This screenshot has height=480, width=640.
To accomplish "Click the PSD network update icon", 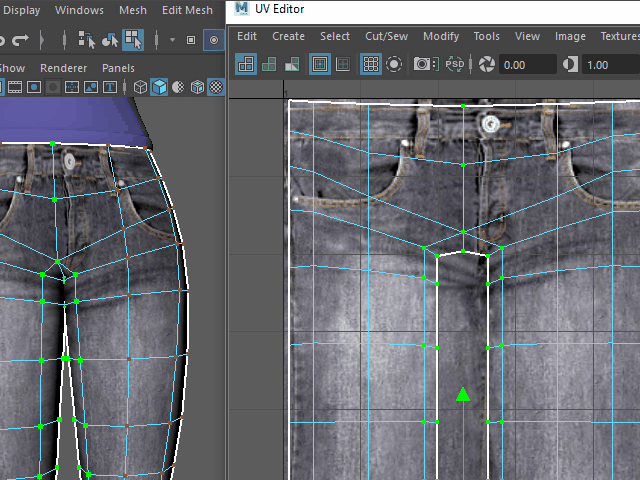I will (454, 64).
